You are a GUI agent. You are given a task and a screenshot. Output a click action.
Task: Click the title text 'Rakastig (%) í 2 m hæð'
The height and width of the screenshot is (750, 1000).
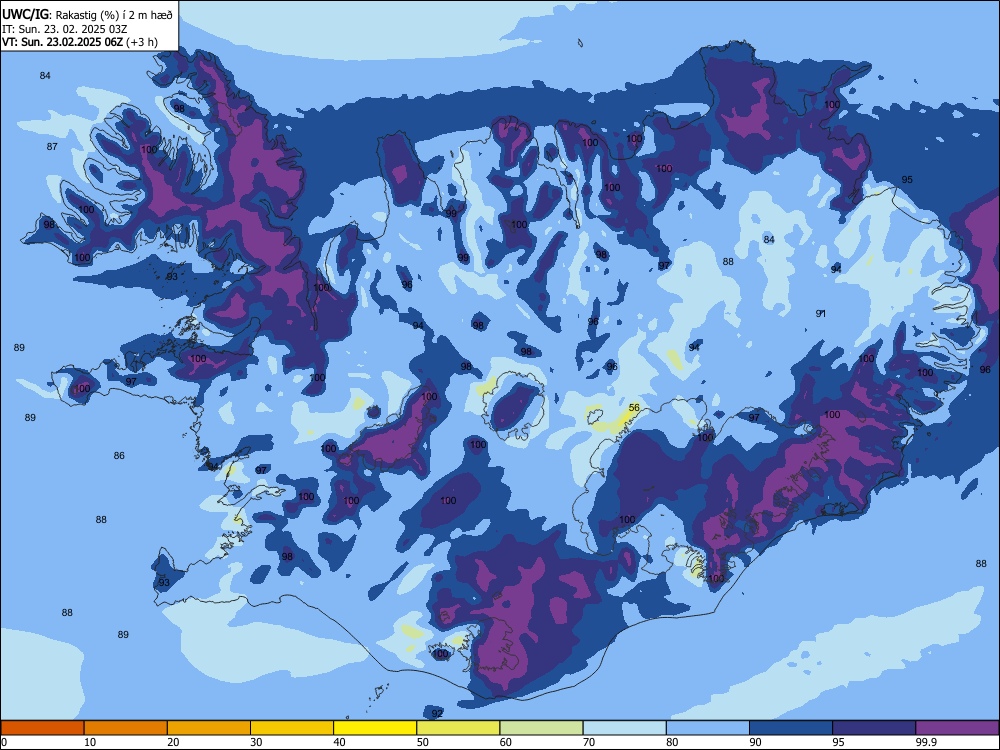(x=115, y=15)
